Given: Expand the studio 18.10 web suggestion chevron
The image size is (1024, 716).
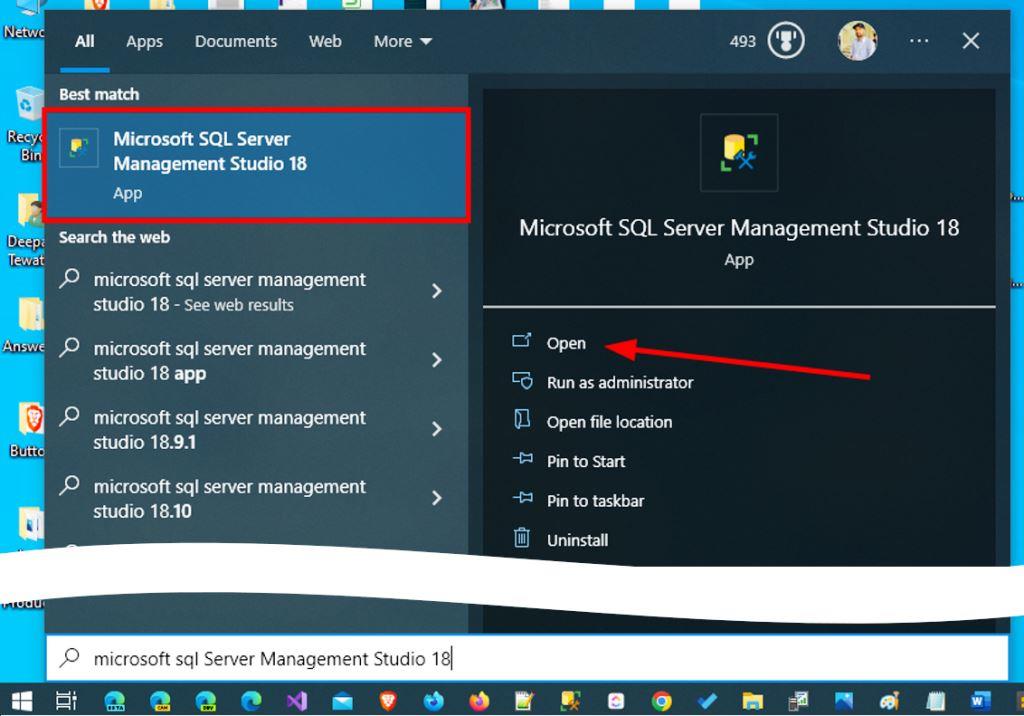Looking at the screenshot, I should pos(437,498).
